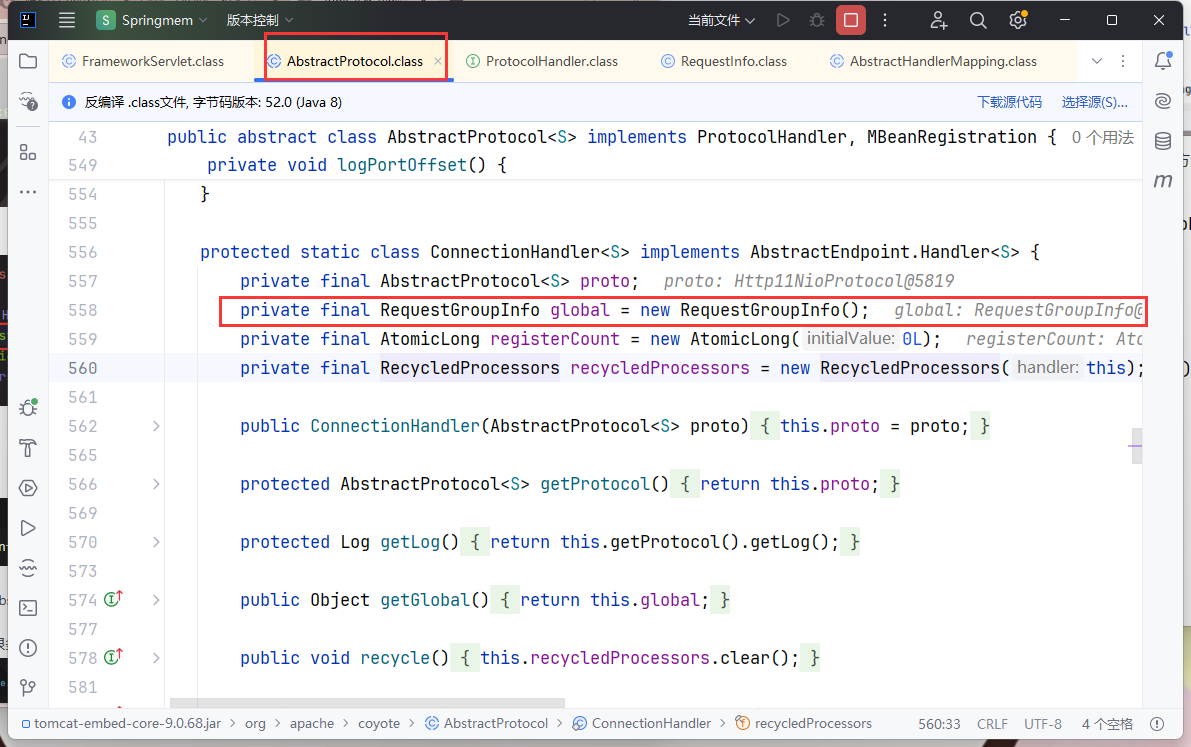Open Search Everywhere magnifier icon
Viewport: 1191px width, 747px height.
978,20
